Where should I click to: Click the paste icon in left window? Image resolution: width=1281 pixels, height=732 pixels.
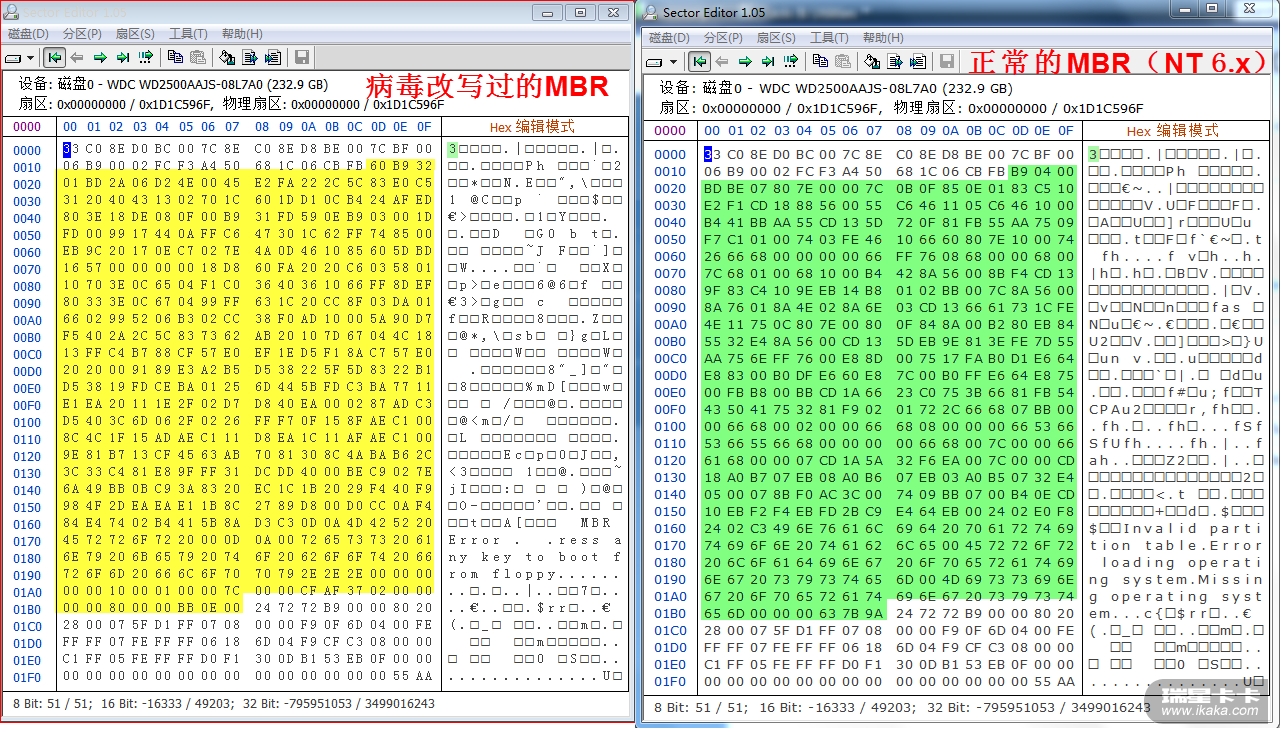point(198,58)
